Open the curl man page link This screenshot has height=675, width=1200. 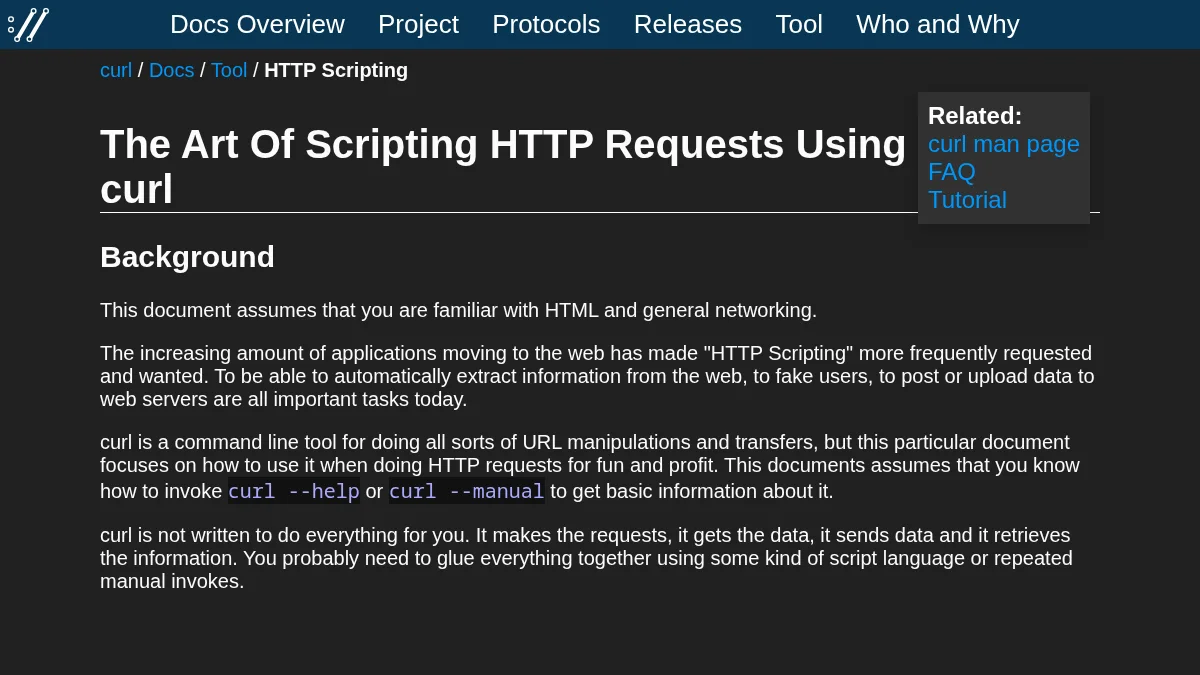tap(1004, 144)
